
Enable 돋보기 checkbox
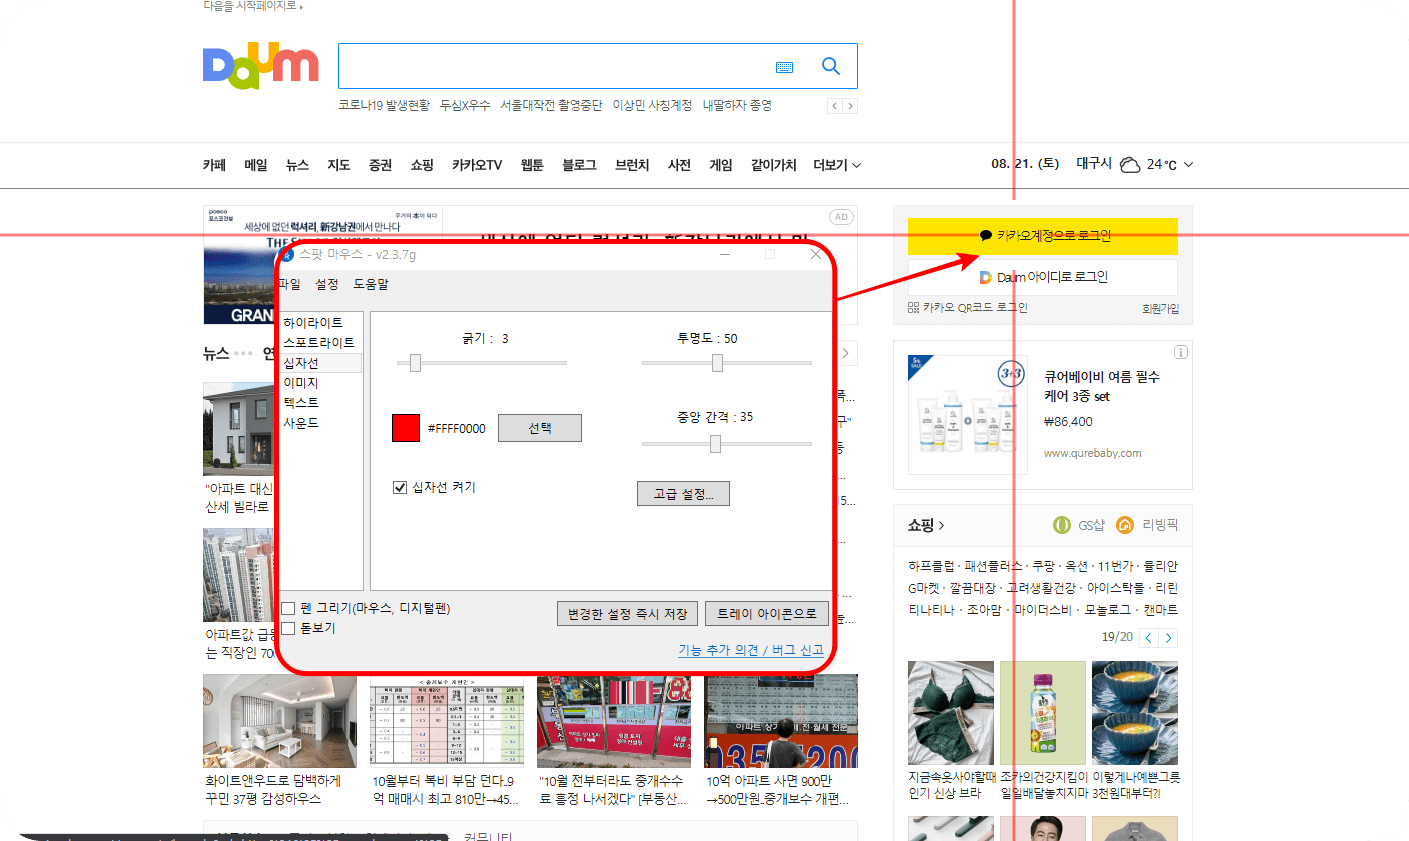click(288, 628)
